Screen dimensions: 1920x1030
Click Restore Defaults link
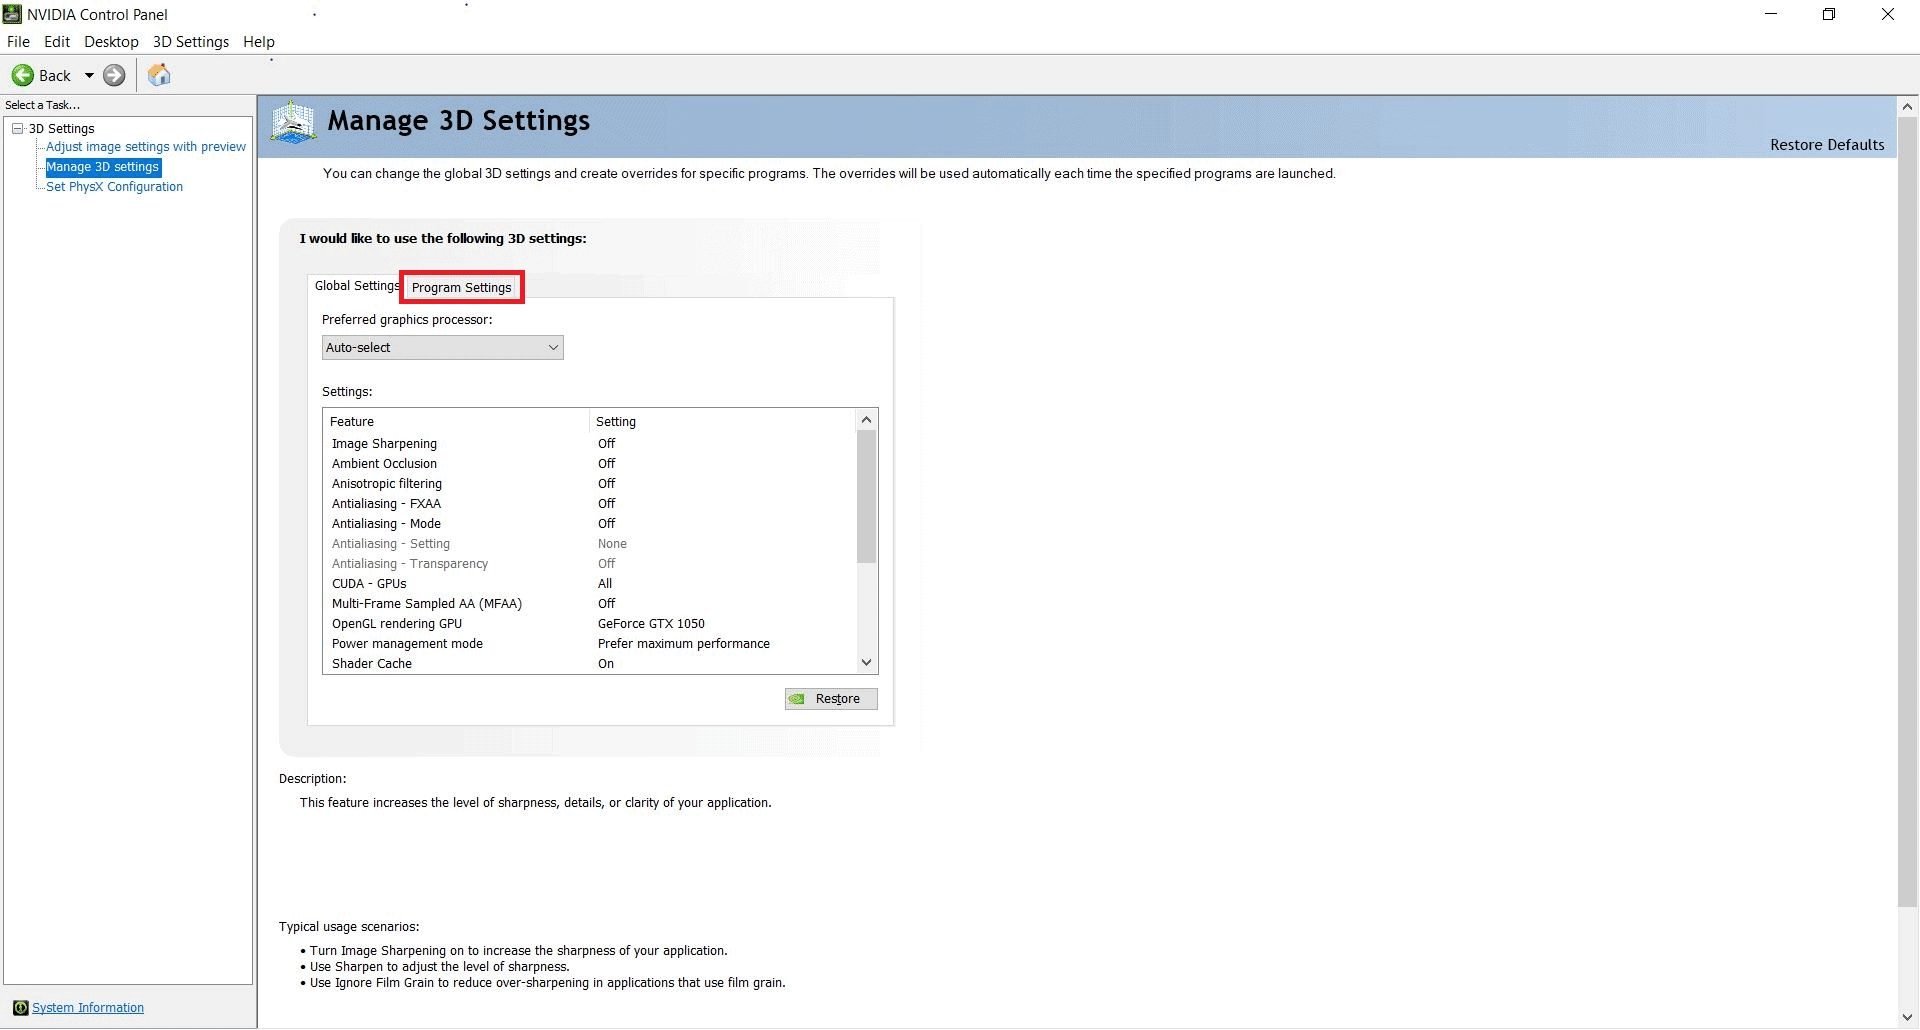[1827, 145]
